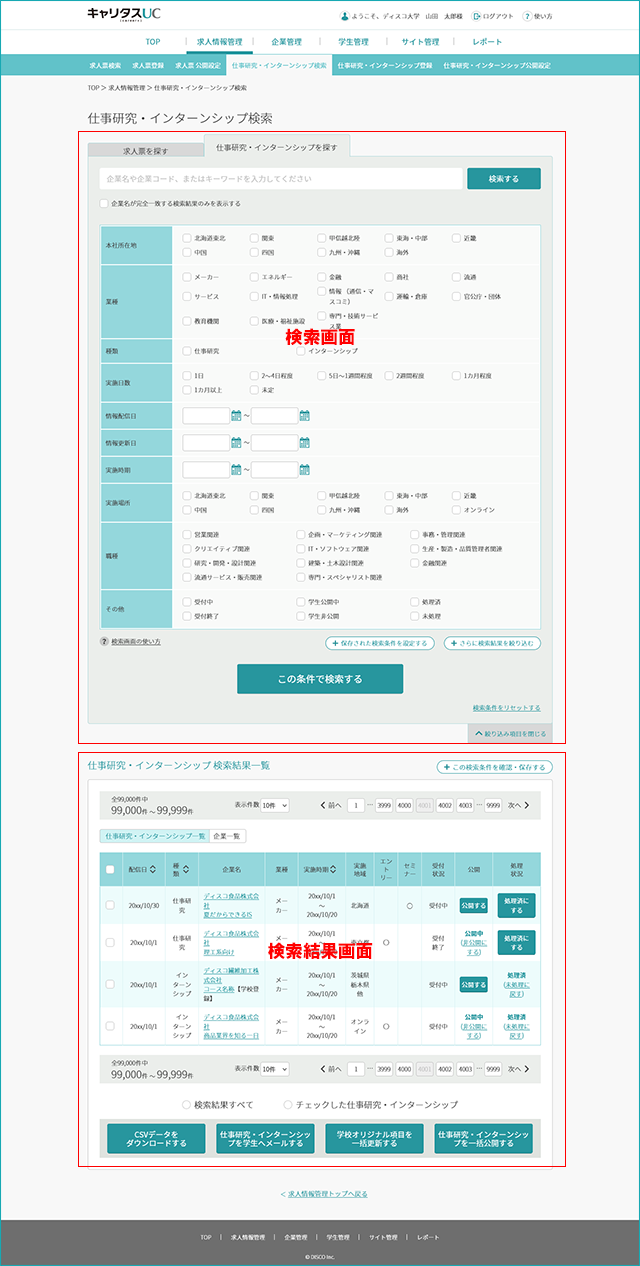Open bottom 表示件数 dropdown
The image size is (640, 1266).
(x=274, y=1069)
